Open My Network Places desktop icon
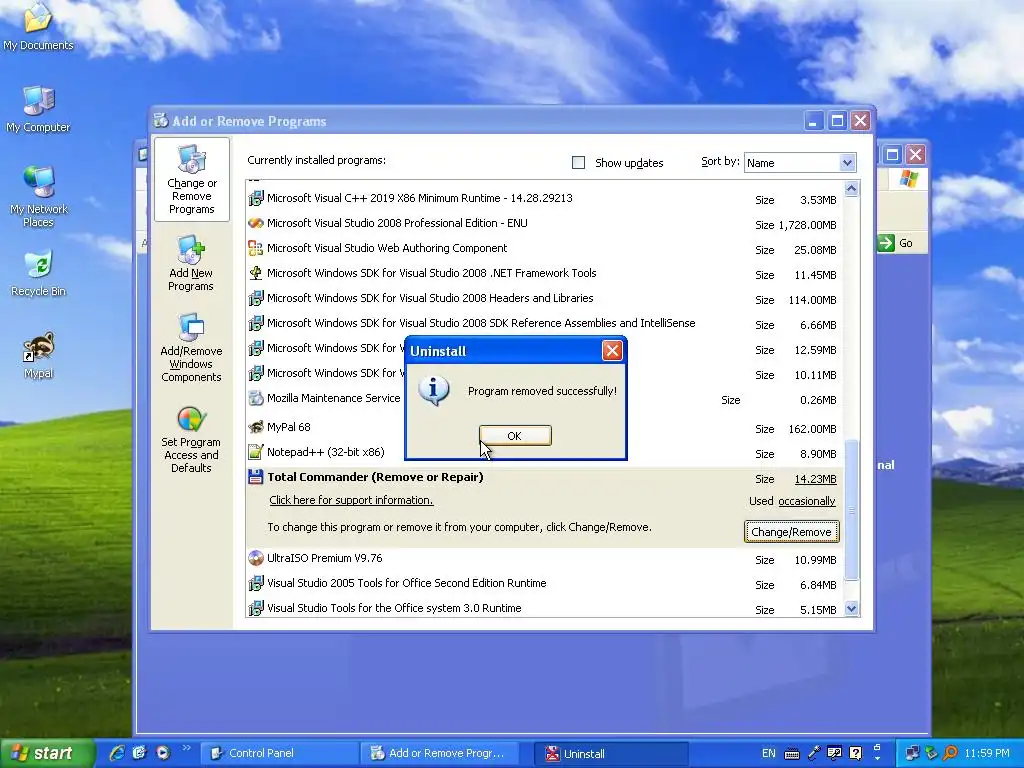Image resolution: width=1024 pixels, height=768 pixels. point(38,196)
